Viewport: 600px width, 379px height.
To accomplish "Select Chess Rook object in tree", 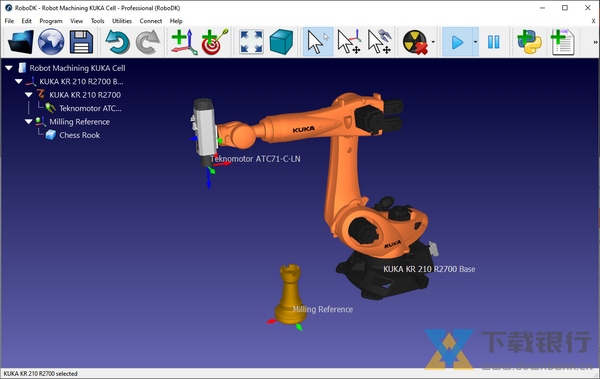I will point(80,135).
